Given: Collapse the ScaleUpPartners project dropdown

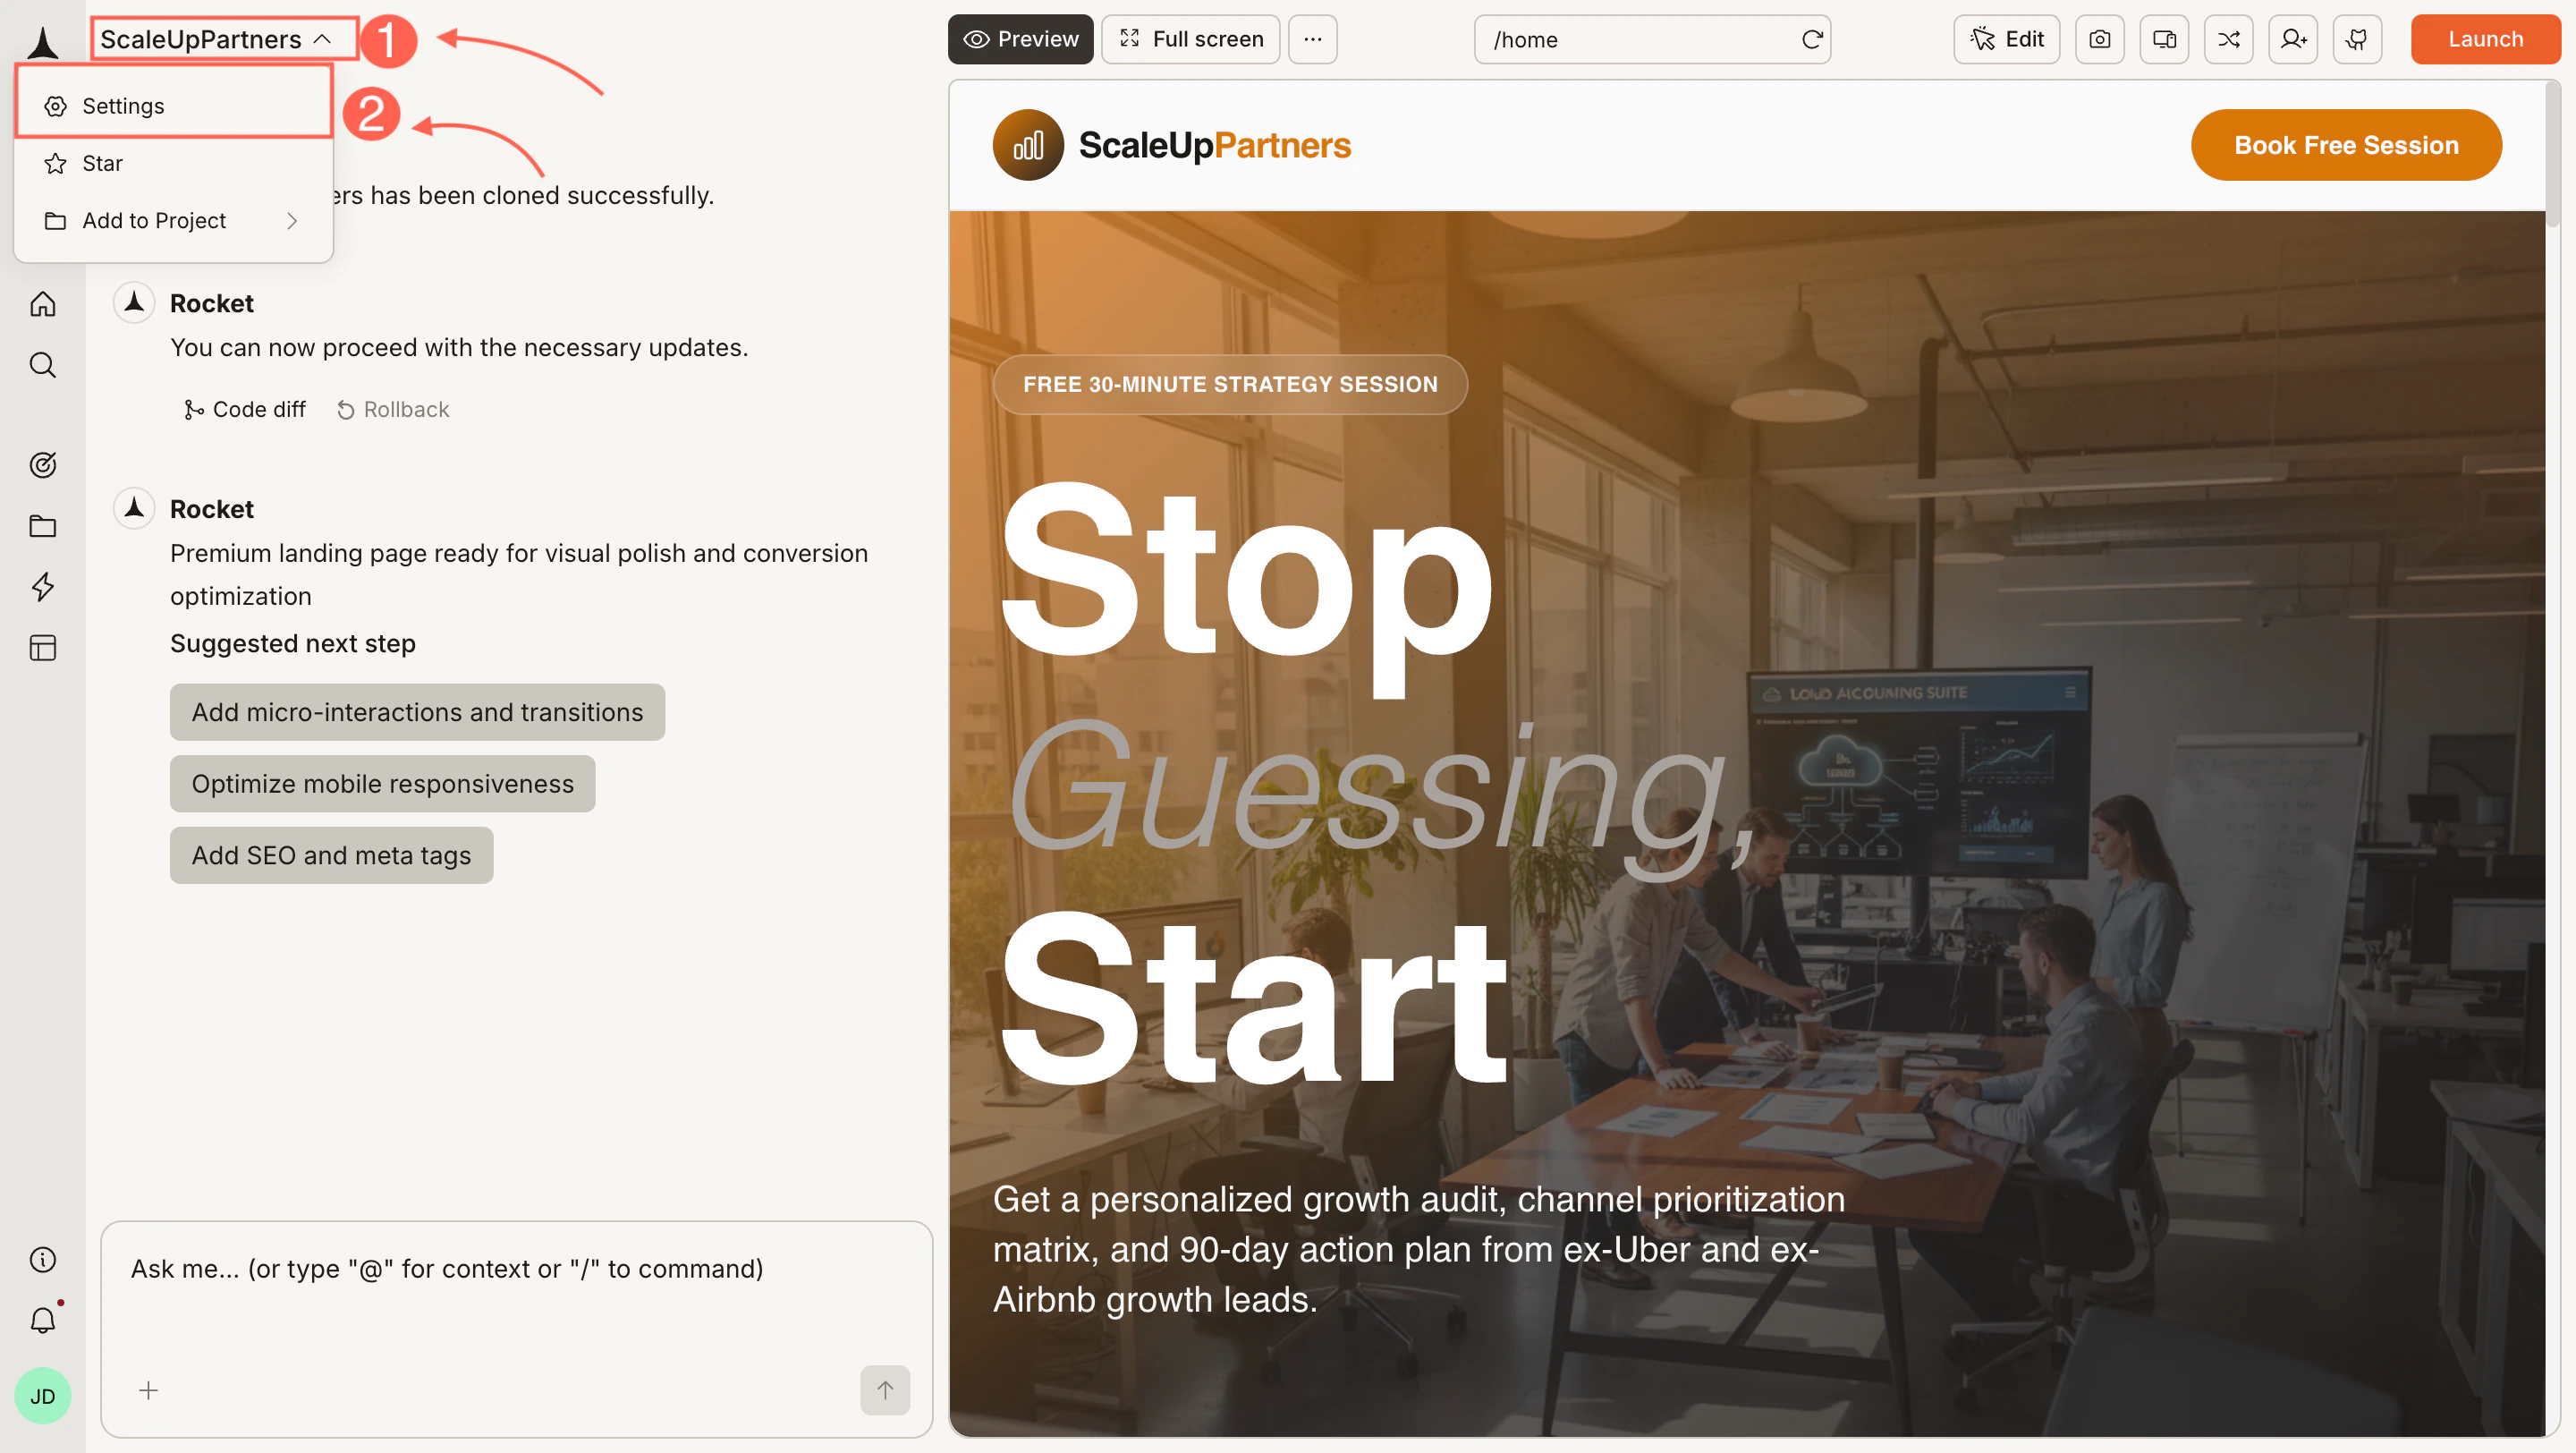Looking at the screenshot, I should click(216, 39).
